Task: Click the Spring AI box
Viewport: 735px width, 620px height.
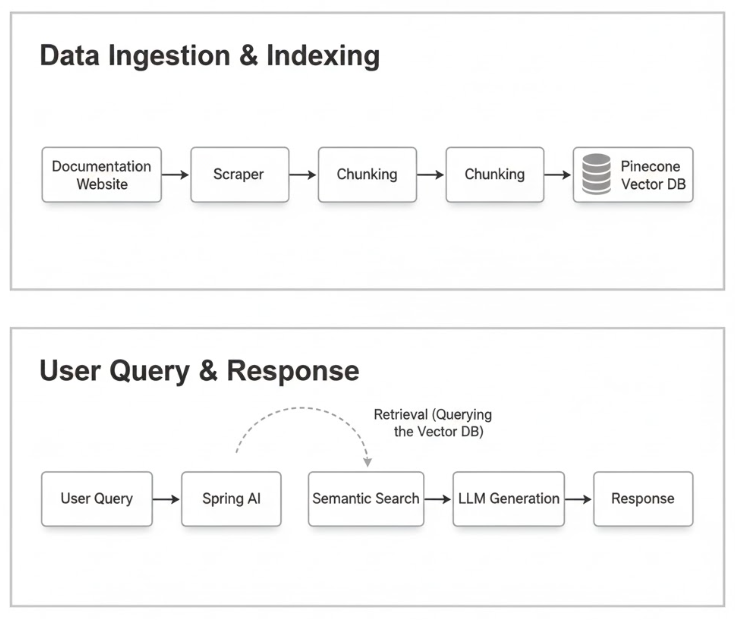Action: click(x=231, y=499)
